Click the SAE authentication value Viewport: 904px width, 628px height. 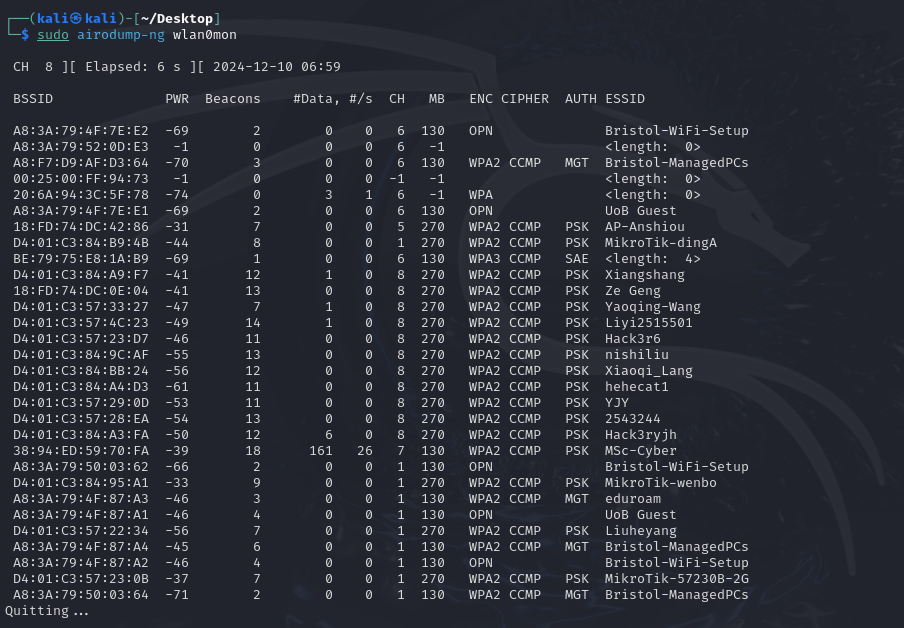(577, 259)
